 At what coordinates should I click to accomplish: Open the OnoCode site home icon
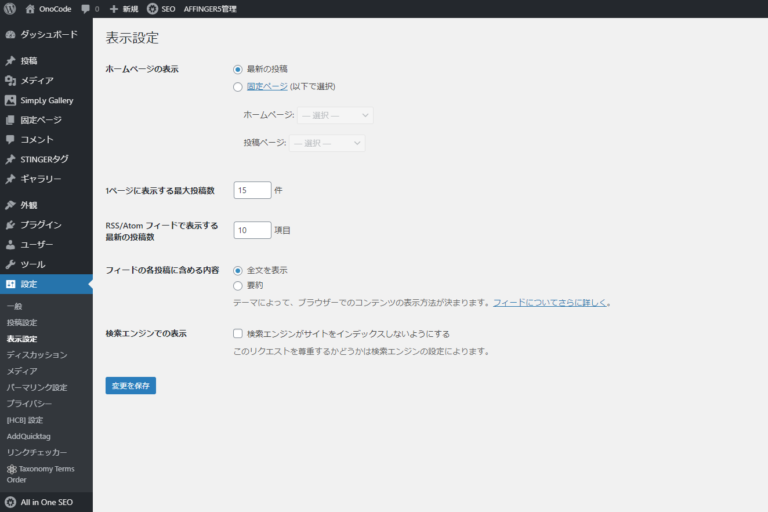tap(30, 9)
